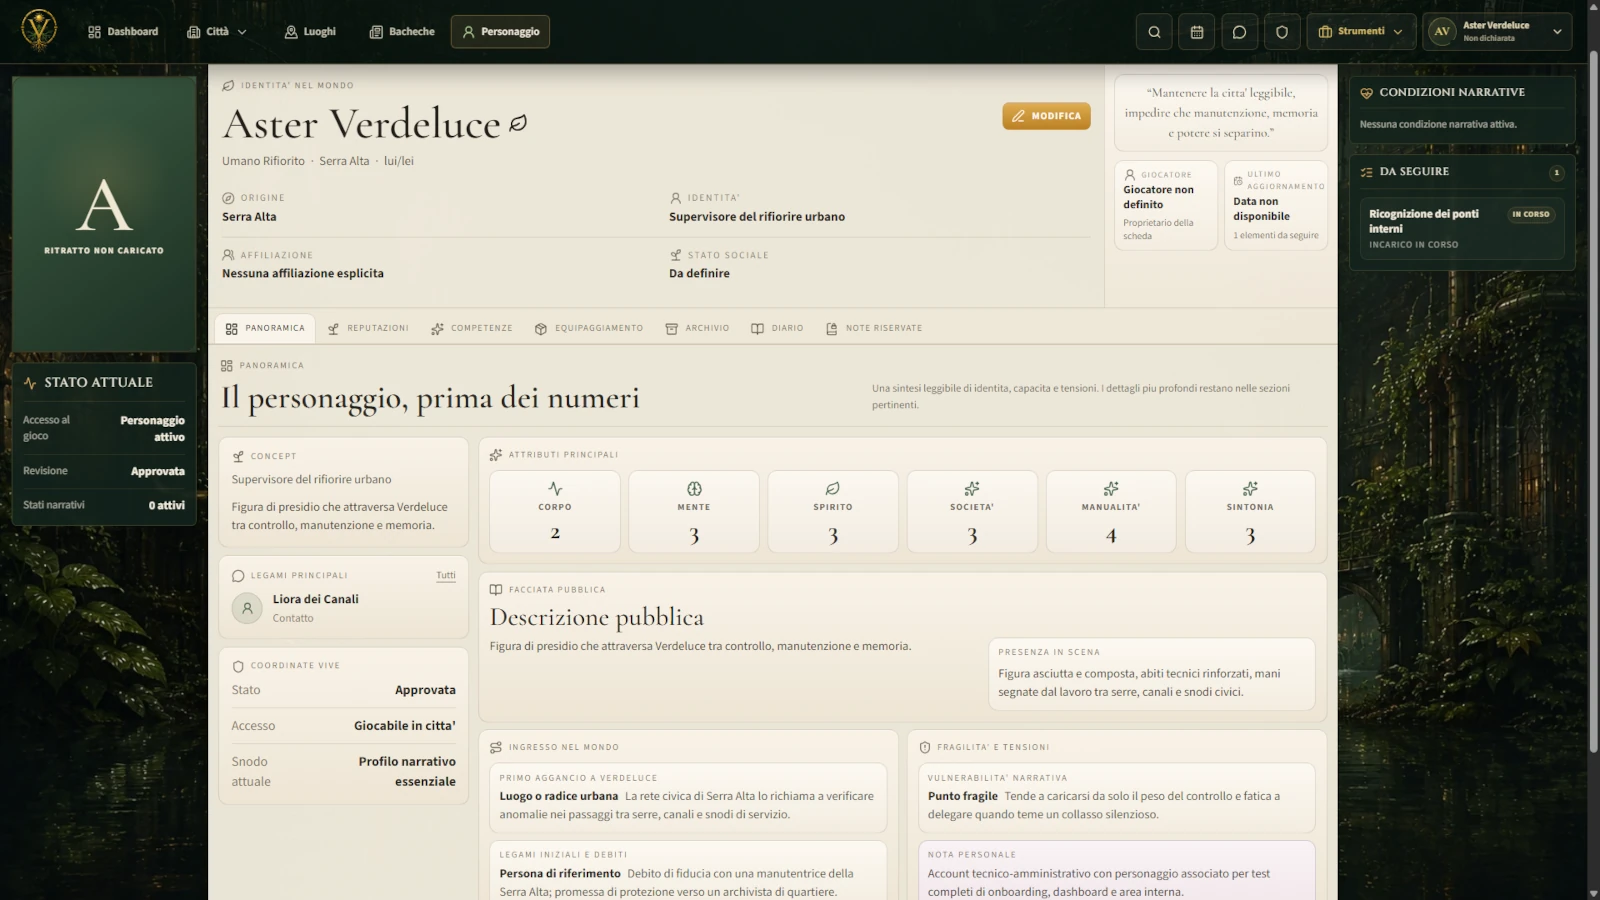The height and width of the screenshot is (900, 1600).
Task: Click the Facciata Pubblica book icon
Action: point(496,590)
